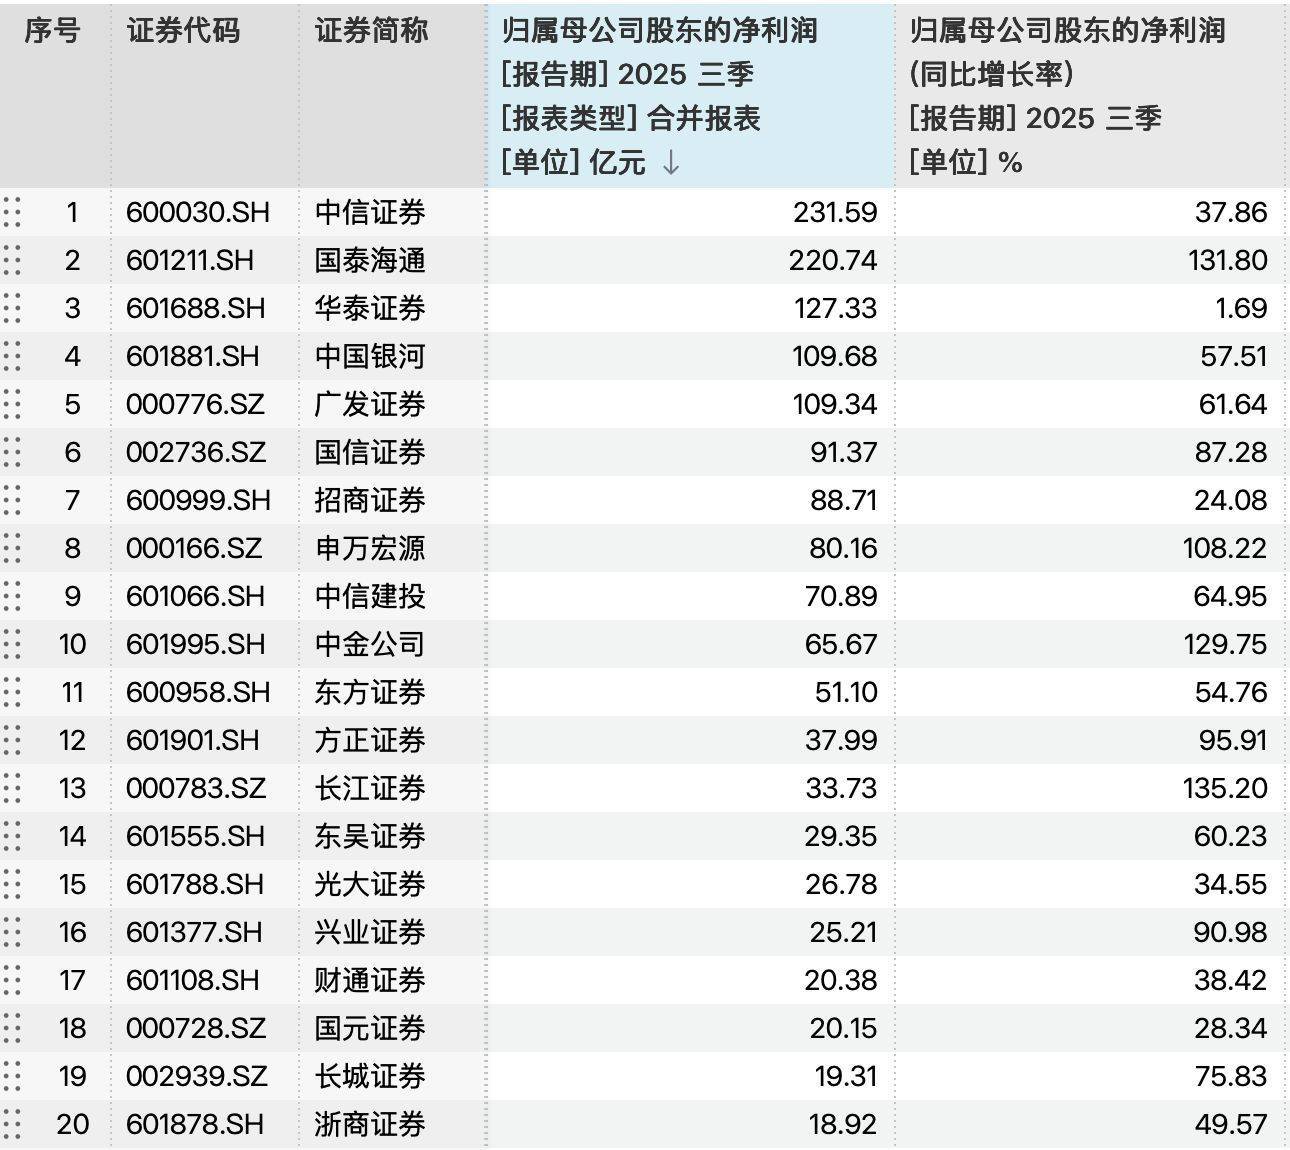Click the drag grip icon for row 15
This screenshot has width=1290, height=1150.
[12, 884]
